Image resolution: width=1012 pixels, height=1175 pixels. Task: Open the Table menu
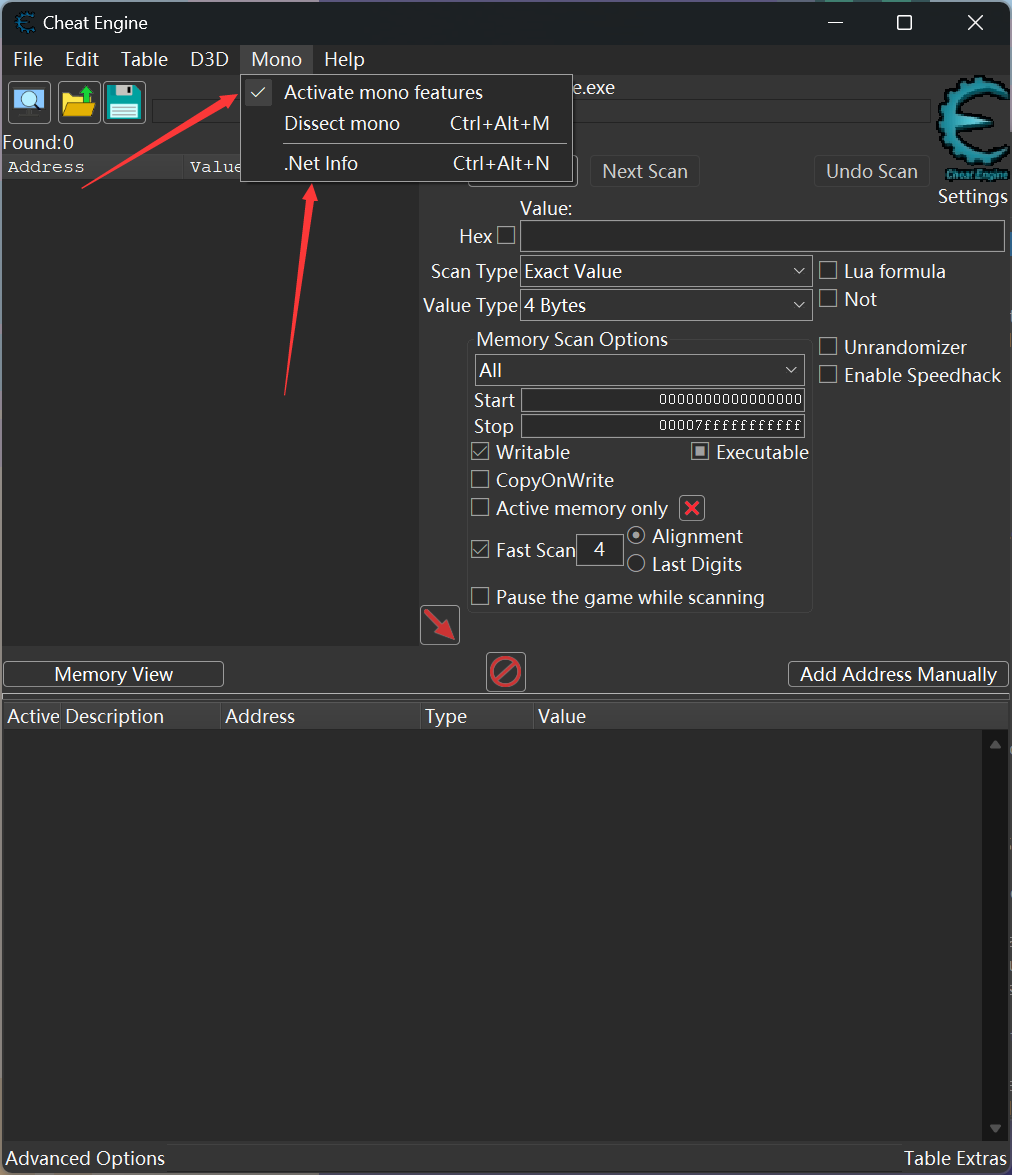[x=145, y=59]
